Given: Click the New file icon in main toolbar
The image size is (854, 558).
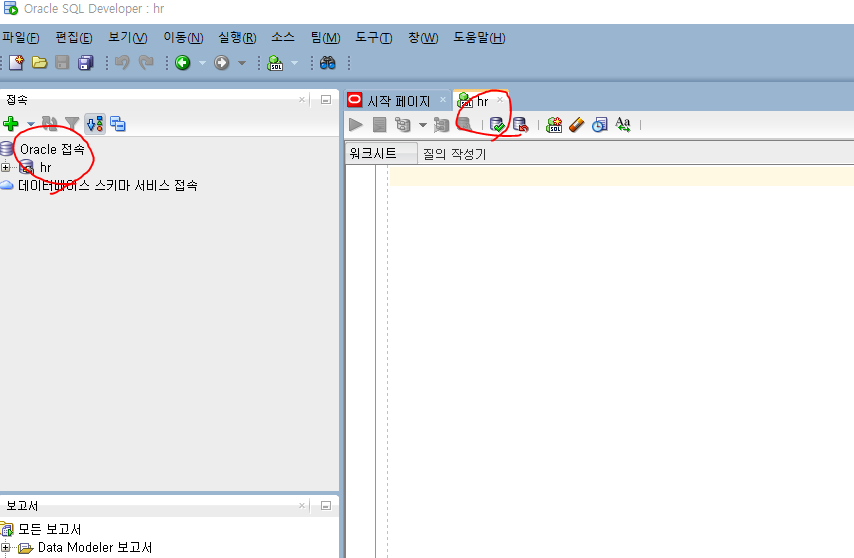Looking at the screenshot, I should [16, 63].
